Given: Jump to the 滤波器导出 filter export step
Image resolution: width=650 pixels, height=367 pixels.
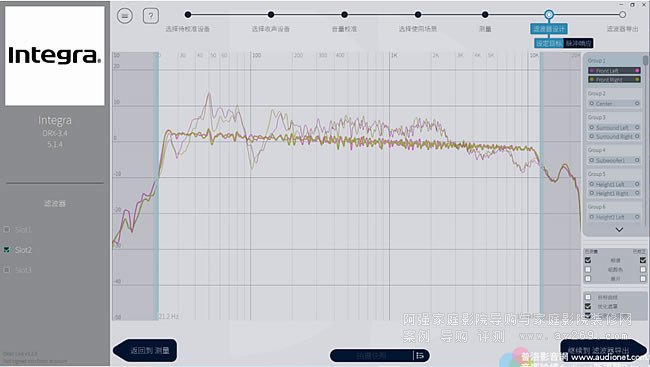Looking at the screenshot, I should coord(622,15).
